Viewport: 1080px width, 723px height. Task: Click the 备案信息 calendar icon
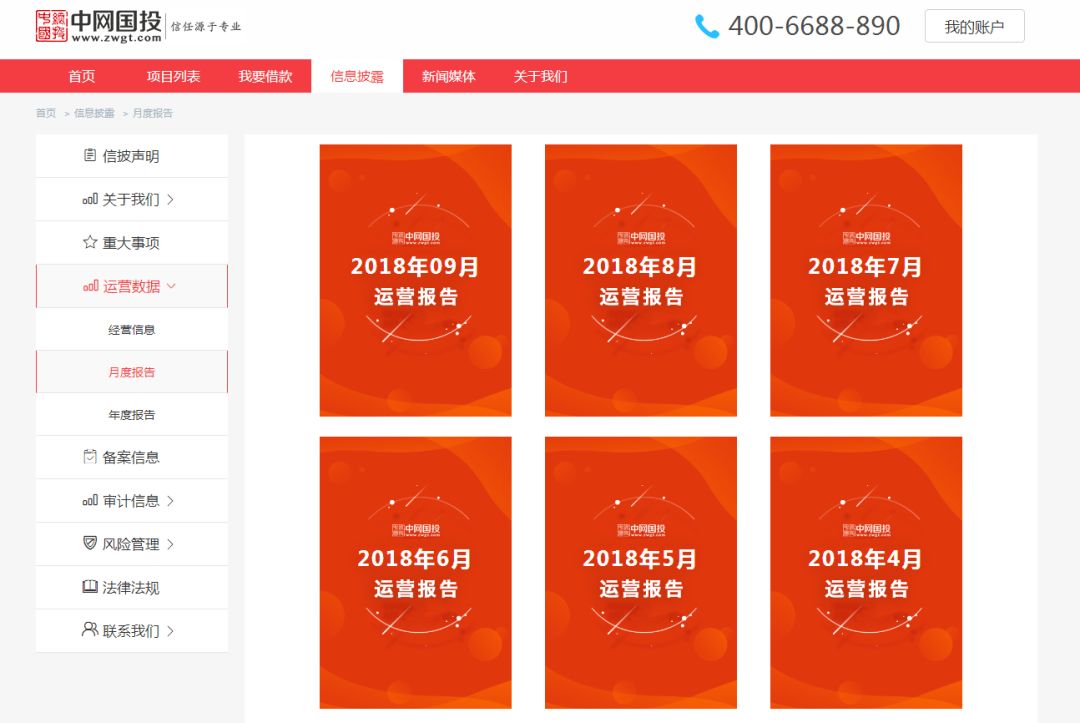point(87,457)
